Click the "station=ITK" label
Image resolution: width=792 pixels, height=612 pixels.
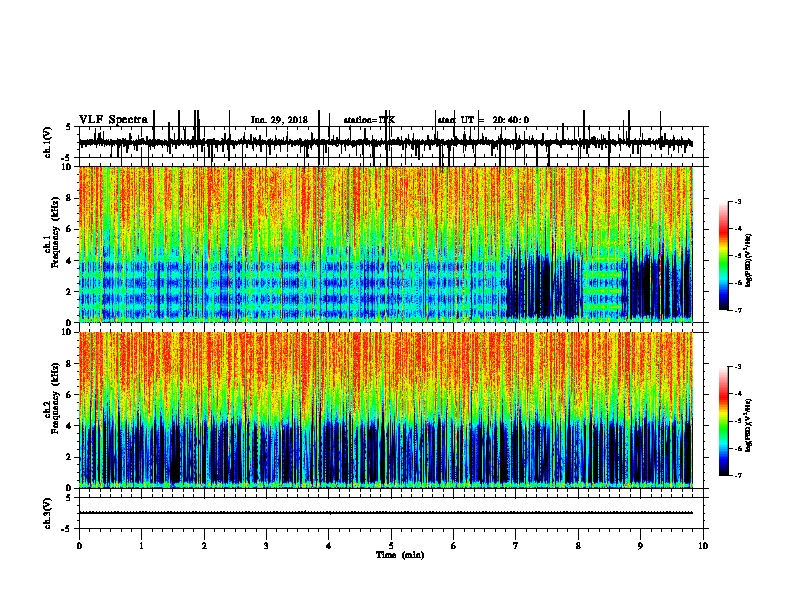(x=369, y=120)
